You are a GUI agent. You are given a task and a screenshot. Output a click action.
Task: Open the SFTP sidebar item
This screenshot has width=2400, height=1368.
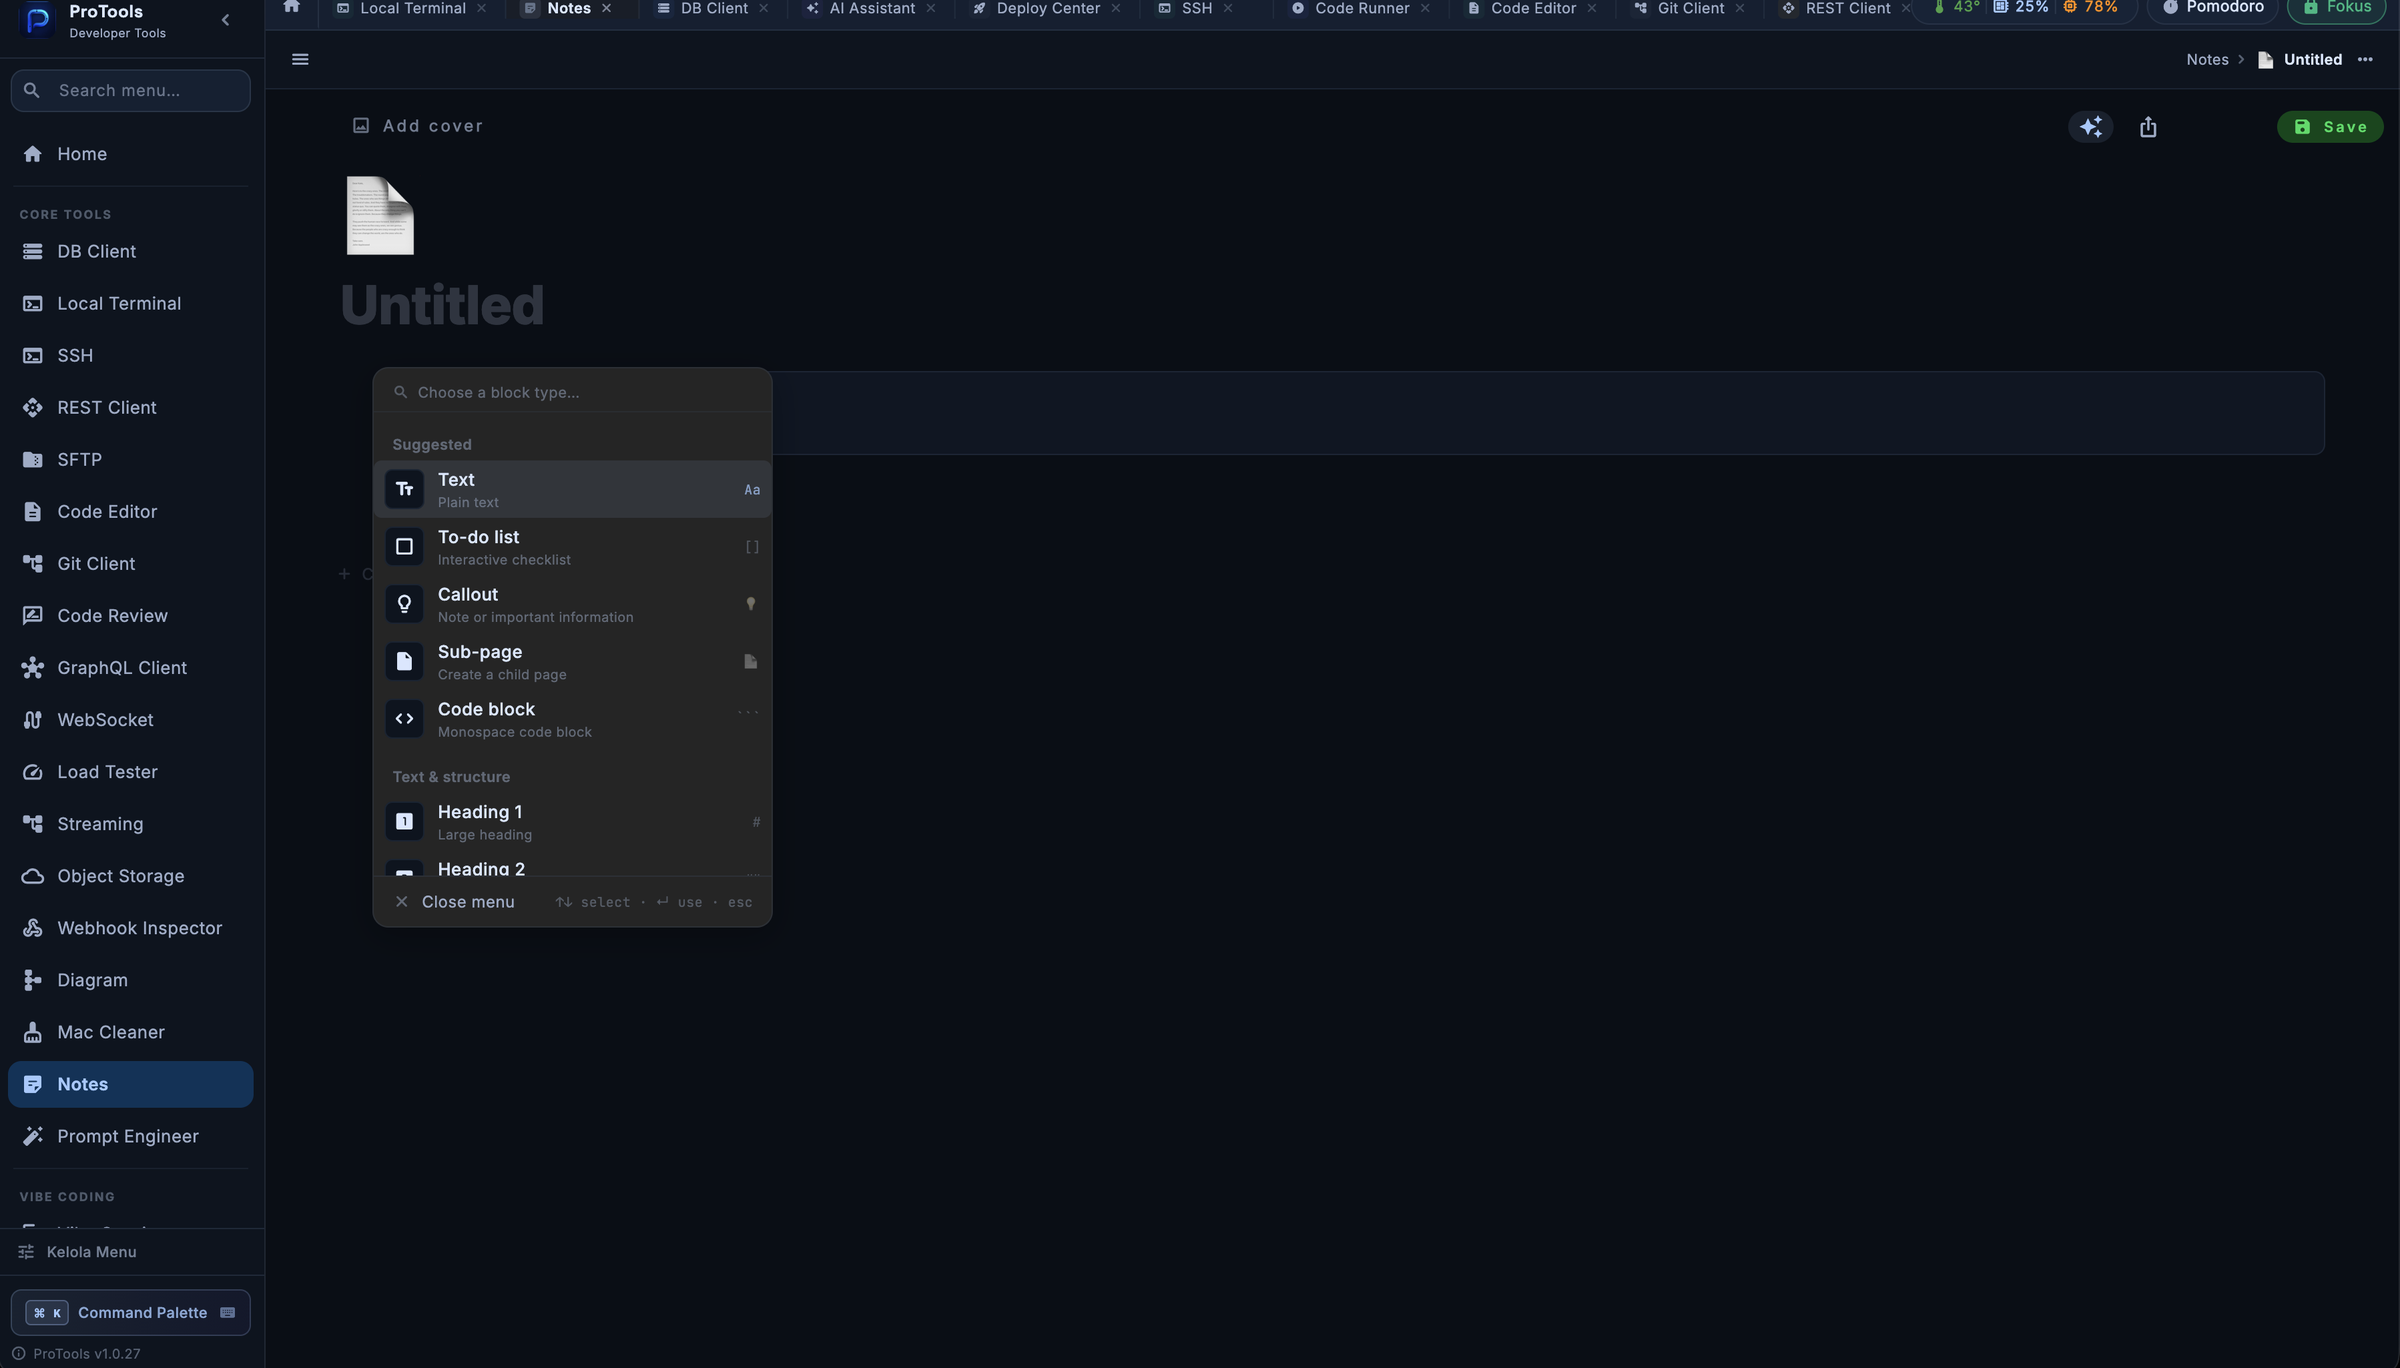[x=131, y=460]
